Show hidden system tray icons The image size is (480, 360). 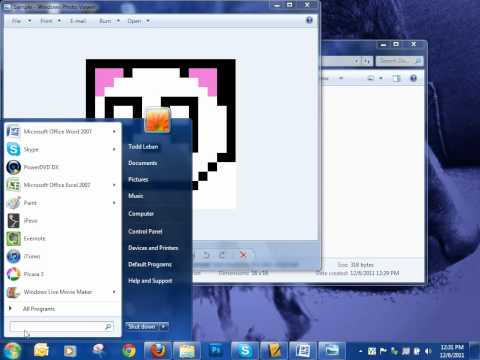(360, 351)
